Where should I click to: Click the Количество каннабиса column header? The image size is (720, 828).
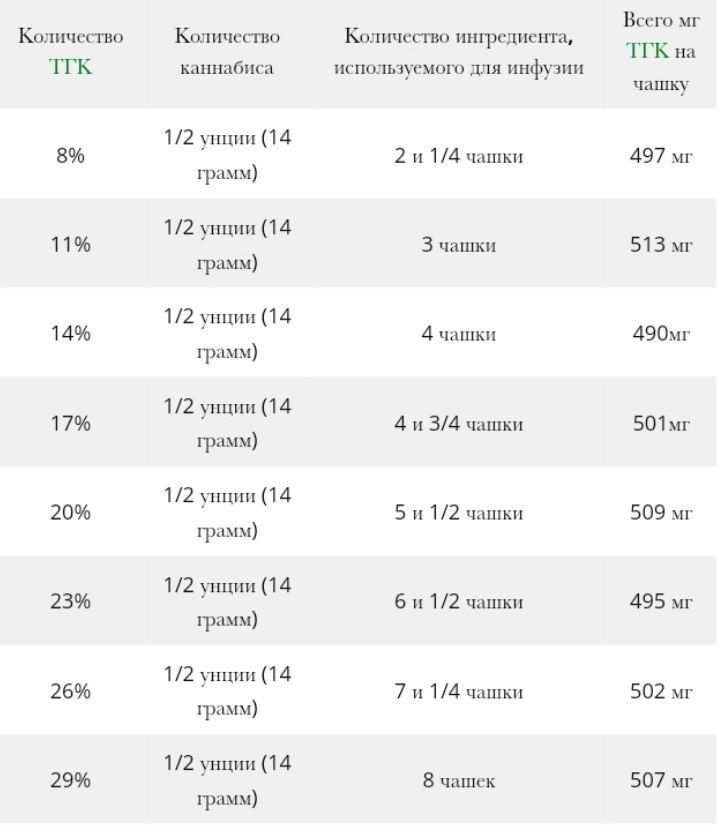(227, 52)
